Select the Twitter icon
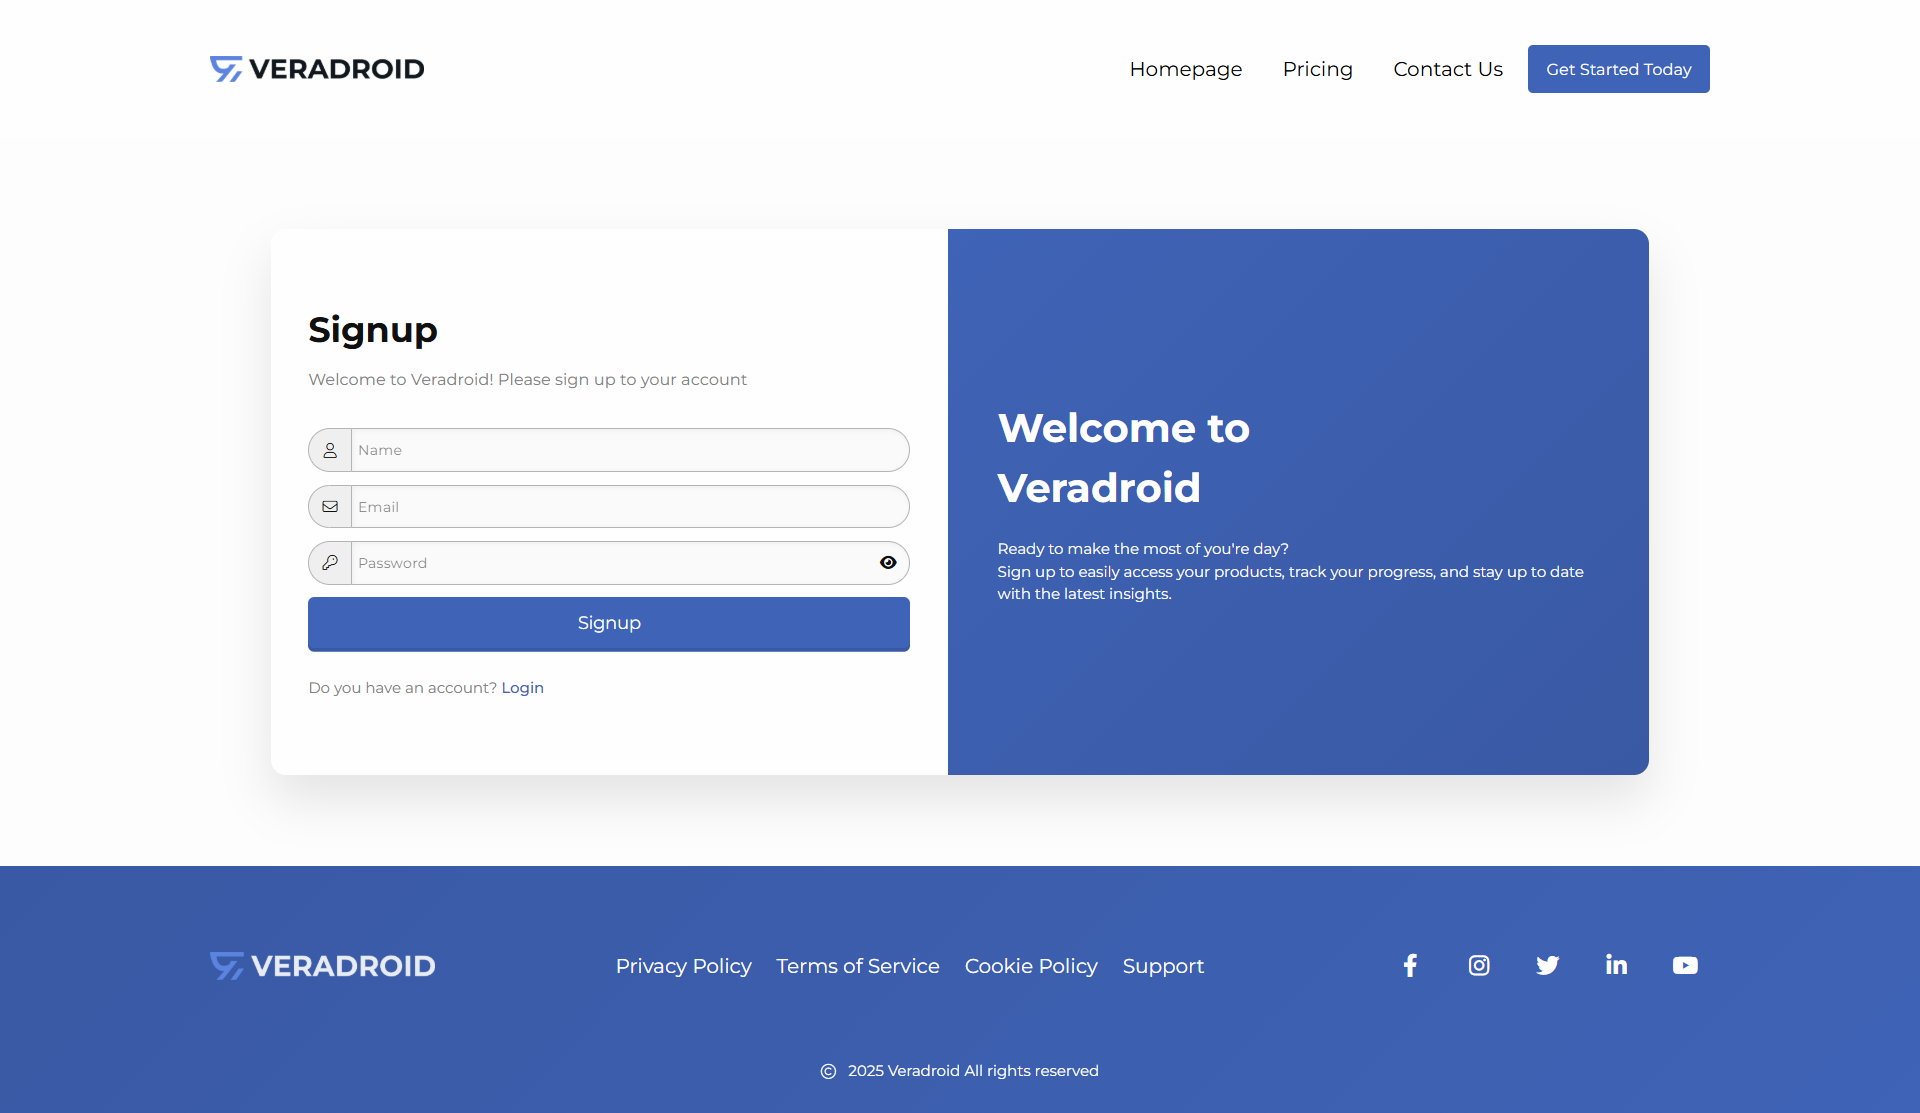The image size is (1920, 1113). point(1547,965)
